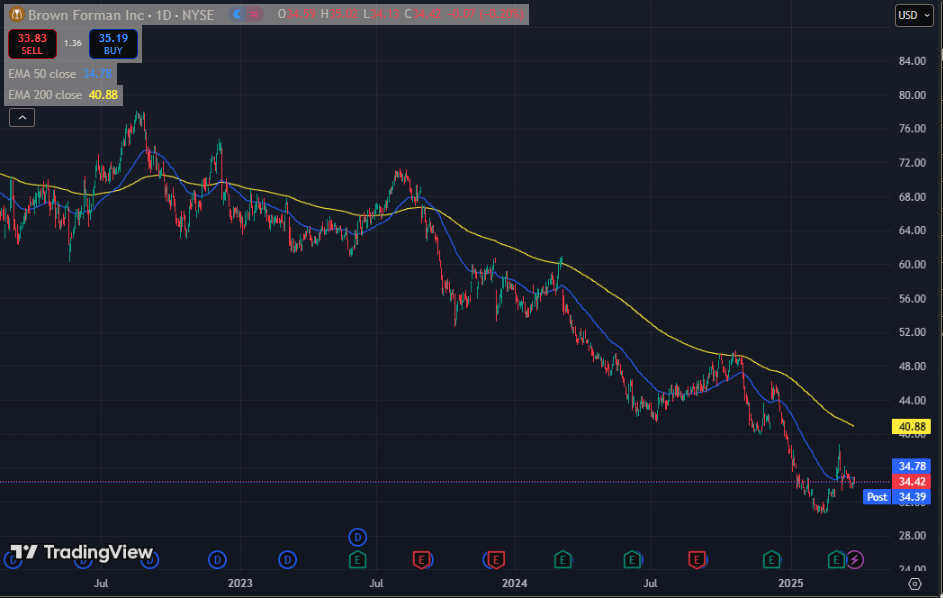
Task: Open the USD currency dropdown
Action: point(914,15)
